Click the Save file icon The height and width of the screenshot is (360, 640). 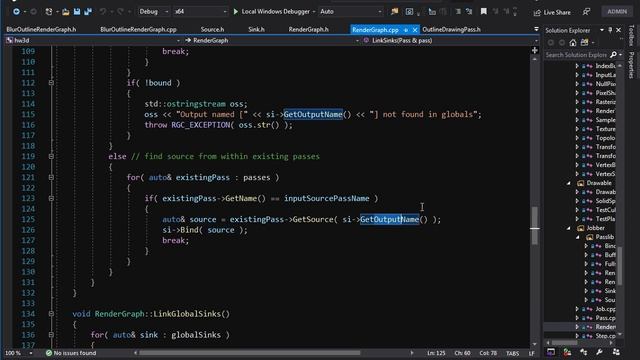(77, 12)
